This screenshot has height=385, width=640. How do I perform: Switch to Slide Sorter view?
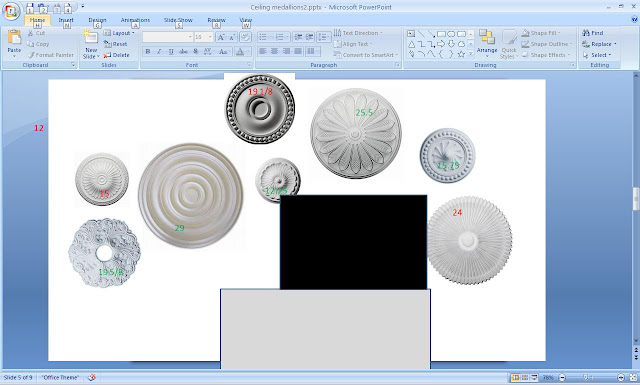[x=525, y=378]
